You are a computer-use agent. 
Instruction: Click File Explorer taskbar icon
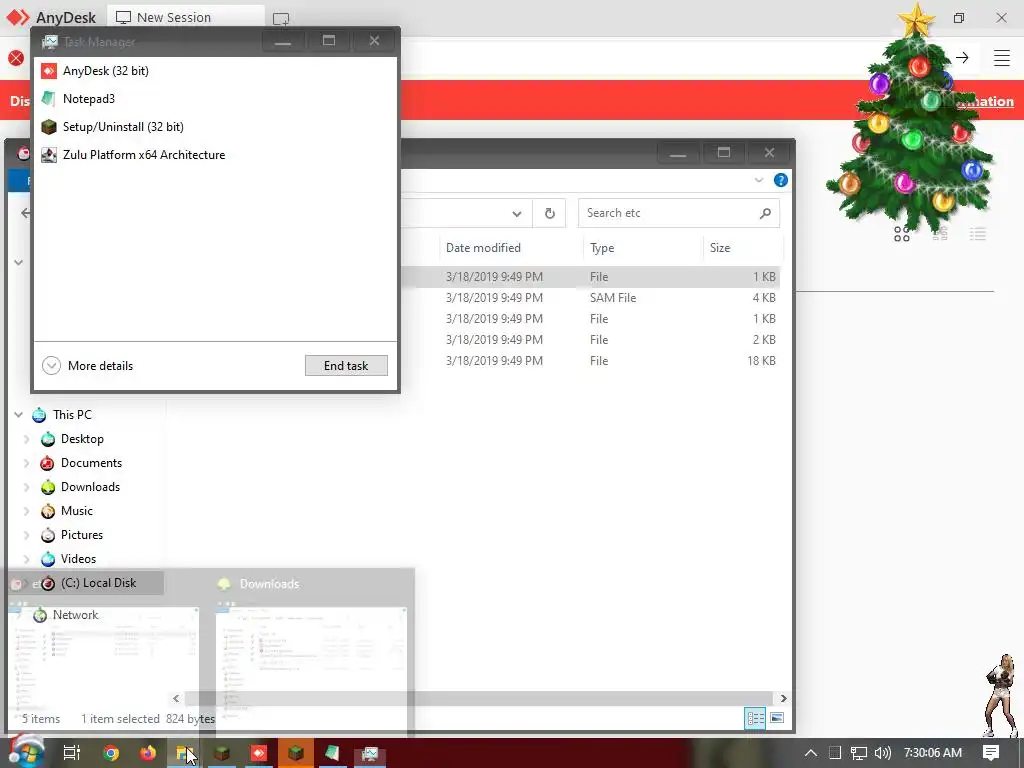click(x=185, y=753)
